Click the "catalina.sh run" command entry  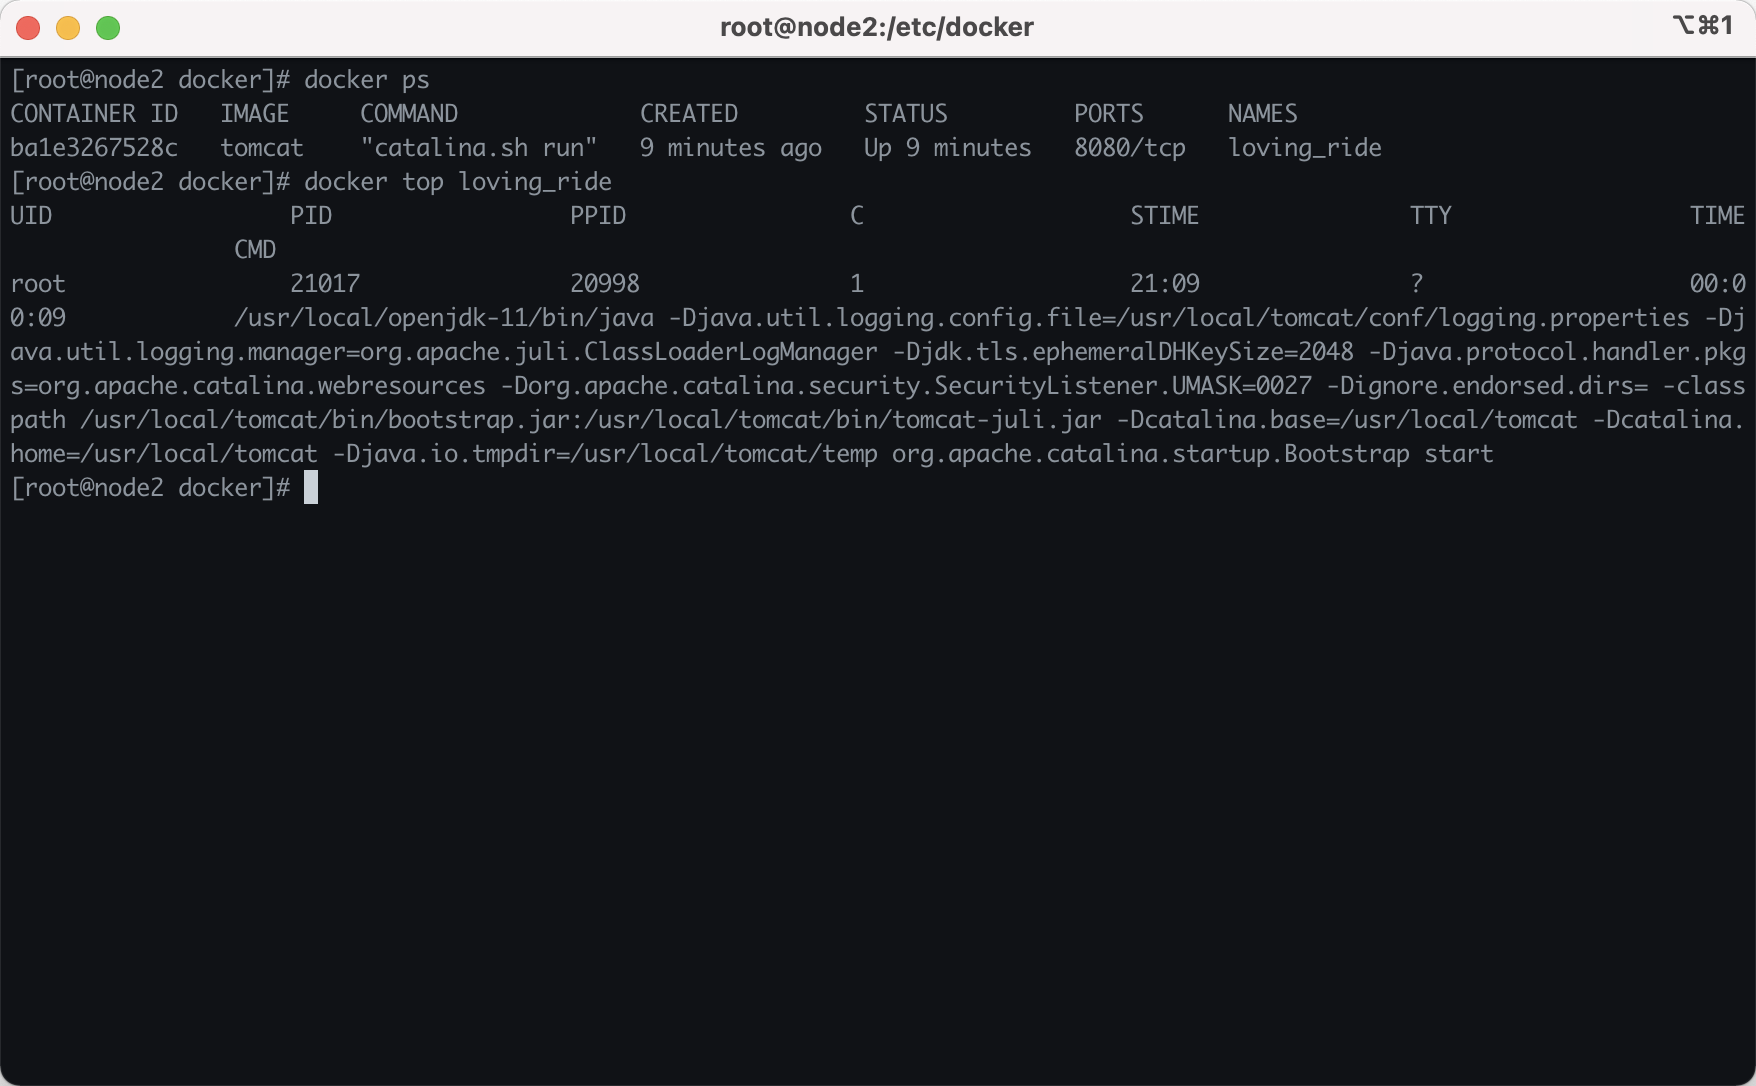(478, 148)
